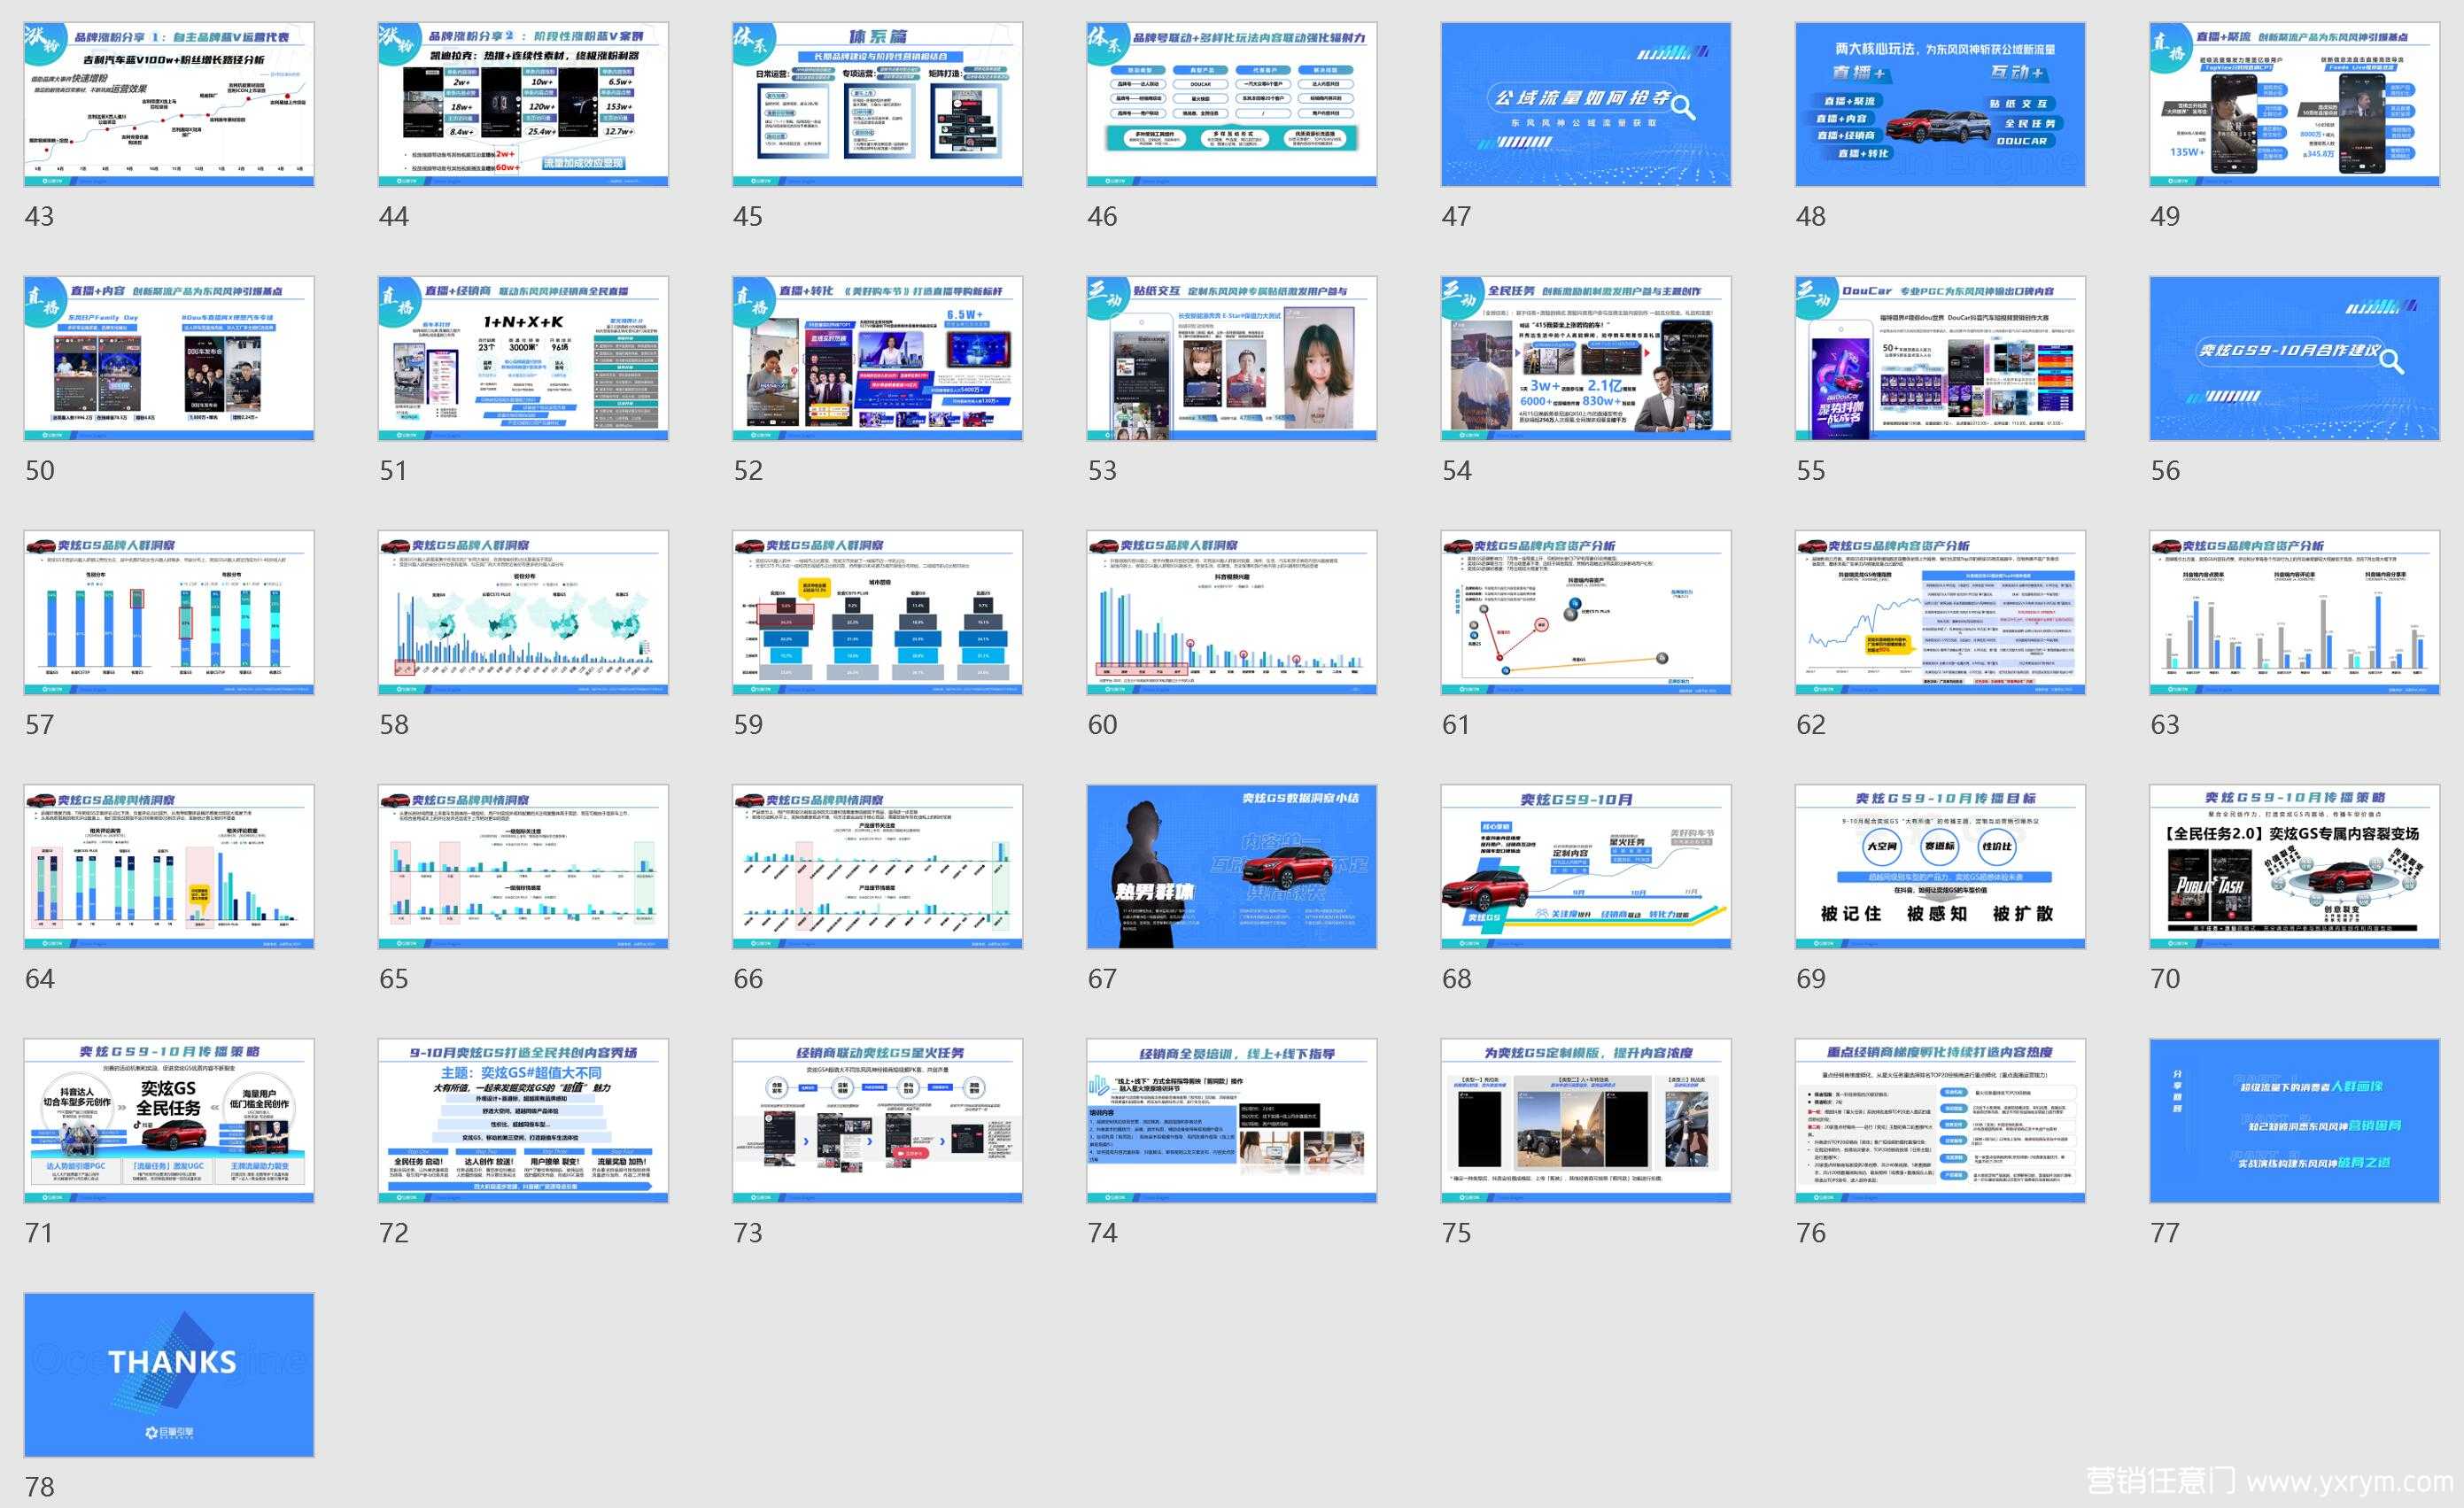Select slide 60 thumbnail
The width and height of the screenshot is (2464, 1508).
coord(1232,612)
